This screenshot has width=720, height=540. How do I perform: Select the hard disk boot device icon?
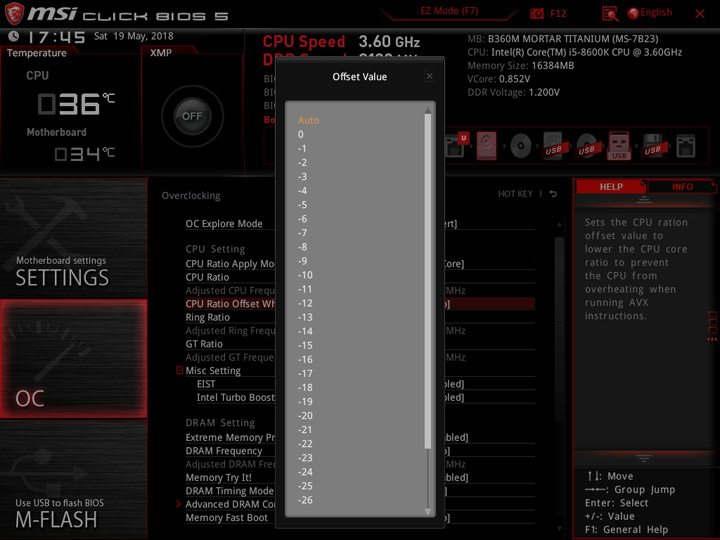point(486,146)
